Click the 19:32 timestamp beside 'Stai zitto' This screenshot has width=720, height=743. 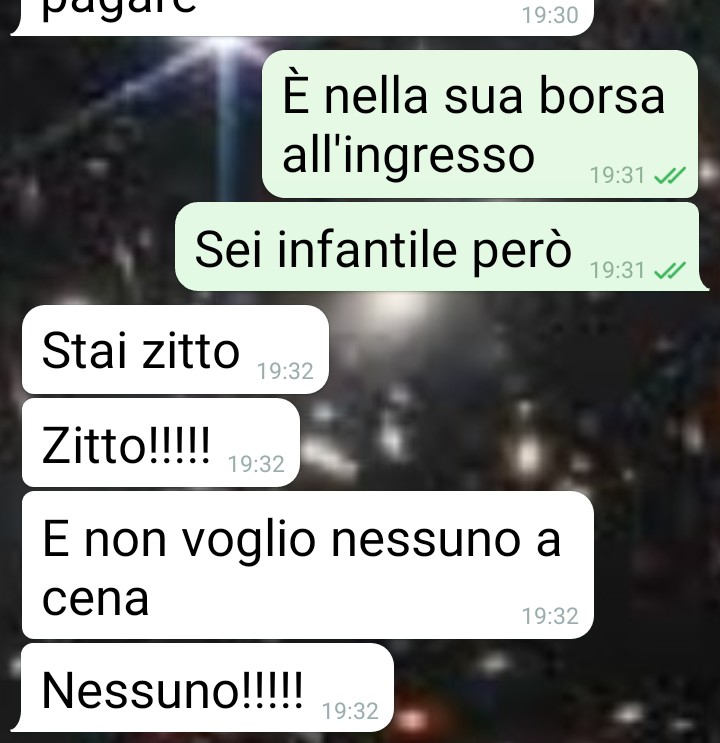pyautogui.click(x=285, y=371)
